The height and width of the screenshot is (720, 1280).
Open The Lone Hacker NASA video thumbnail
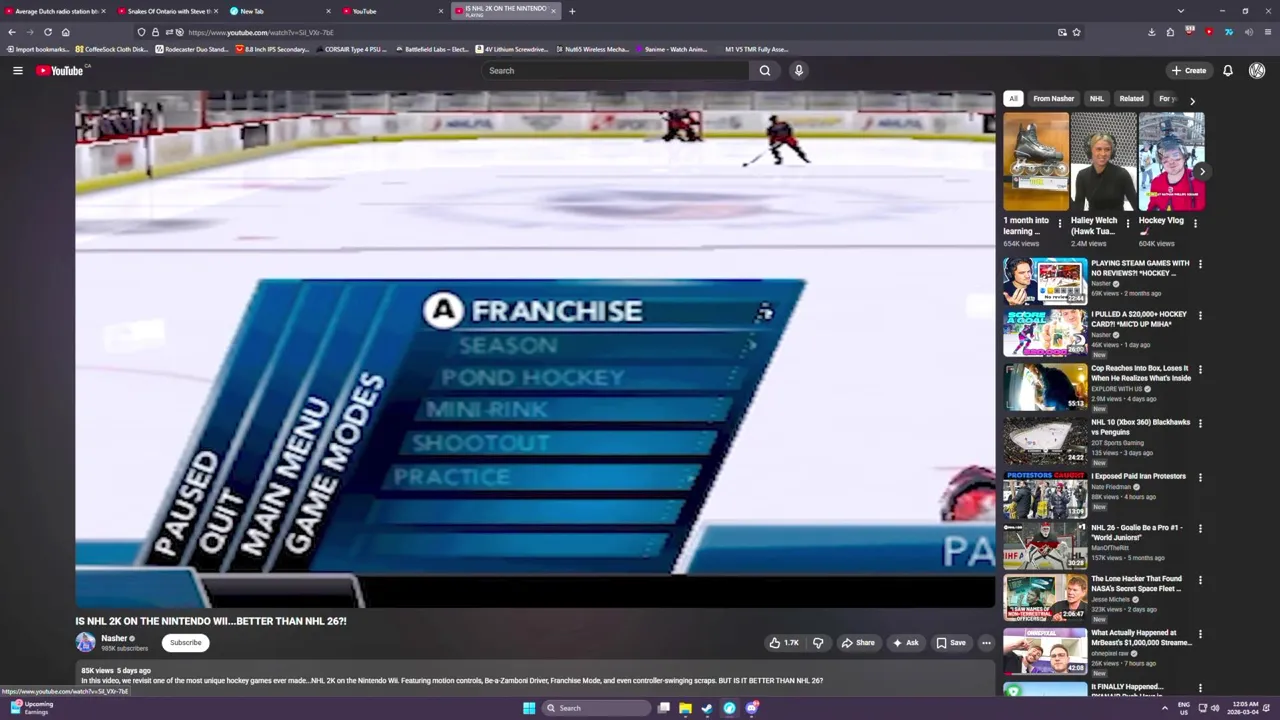(1045, 598)
